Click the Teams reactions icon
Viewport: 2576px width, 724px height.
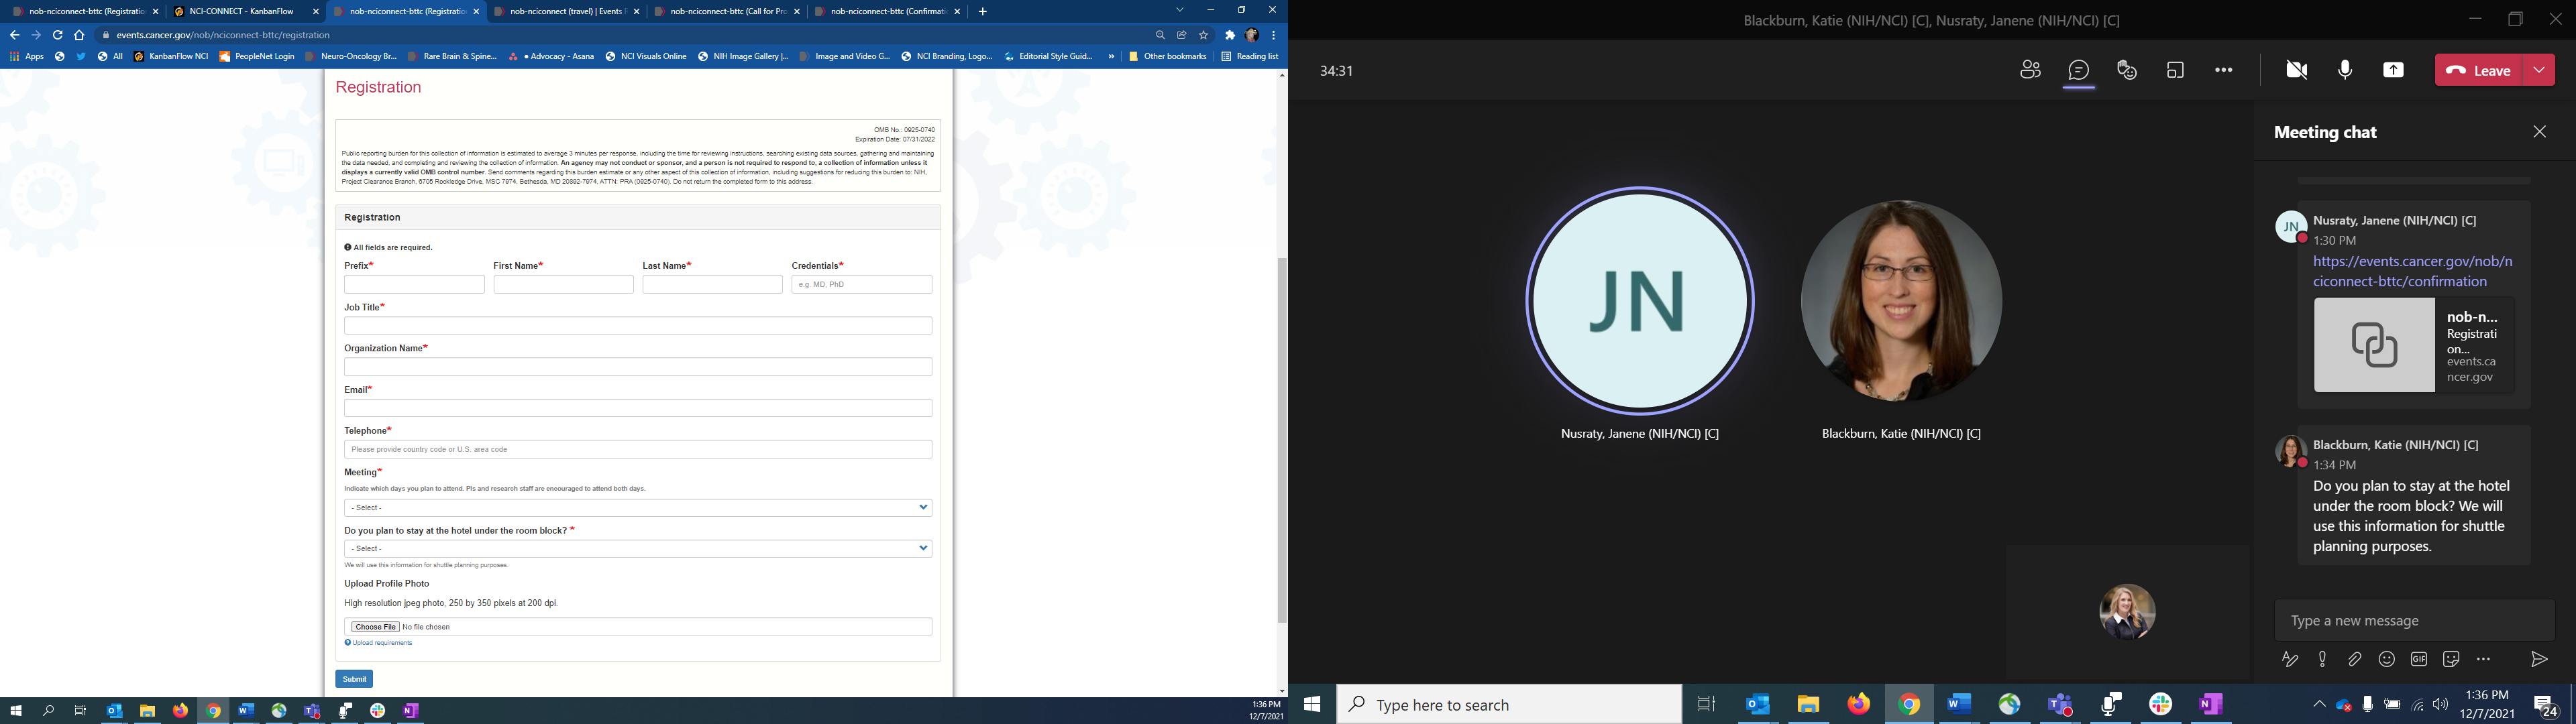coord(2127,70)
